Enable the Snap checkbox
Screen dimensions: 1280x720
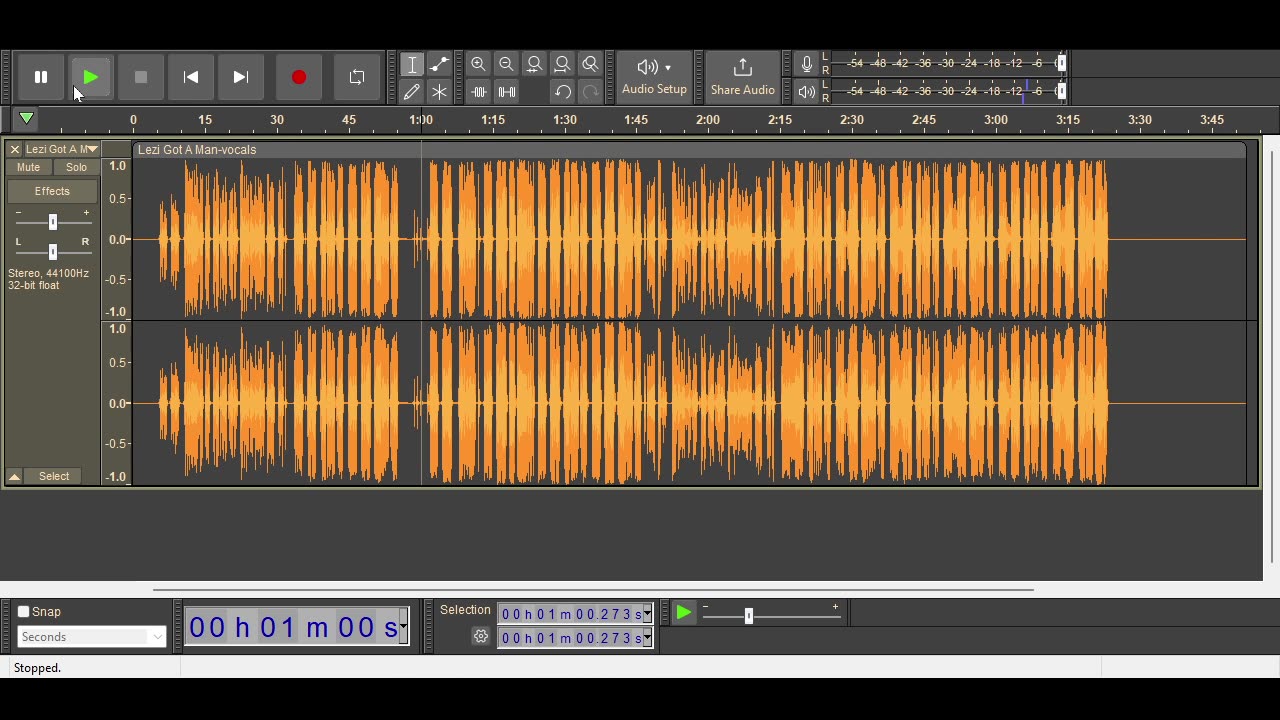24,612
